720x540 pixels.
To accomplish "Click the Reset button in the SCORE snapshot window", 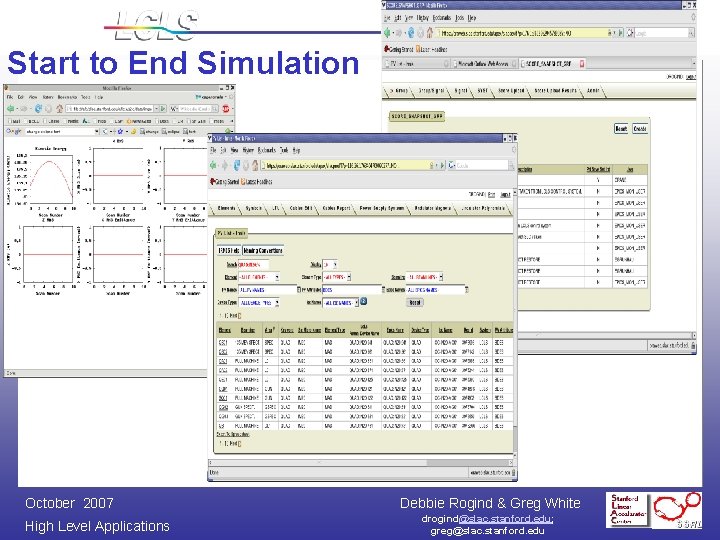I will pyautogui.click(x=621, y=129).
